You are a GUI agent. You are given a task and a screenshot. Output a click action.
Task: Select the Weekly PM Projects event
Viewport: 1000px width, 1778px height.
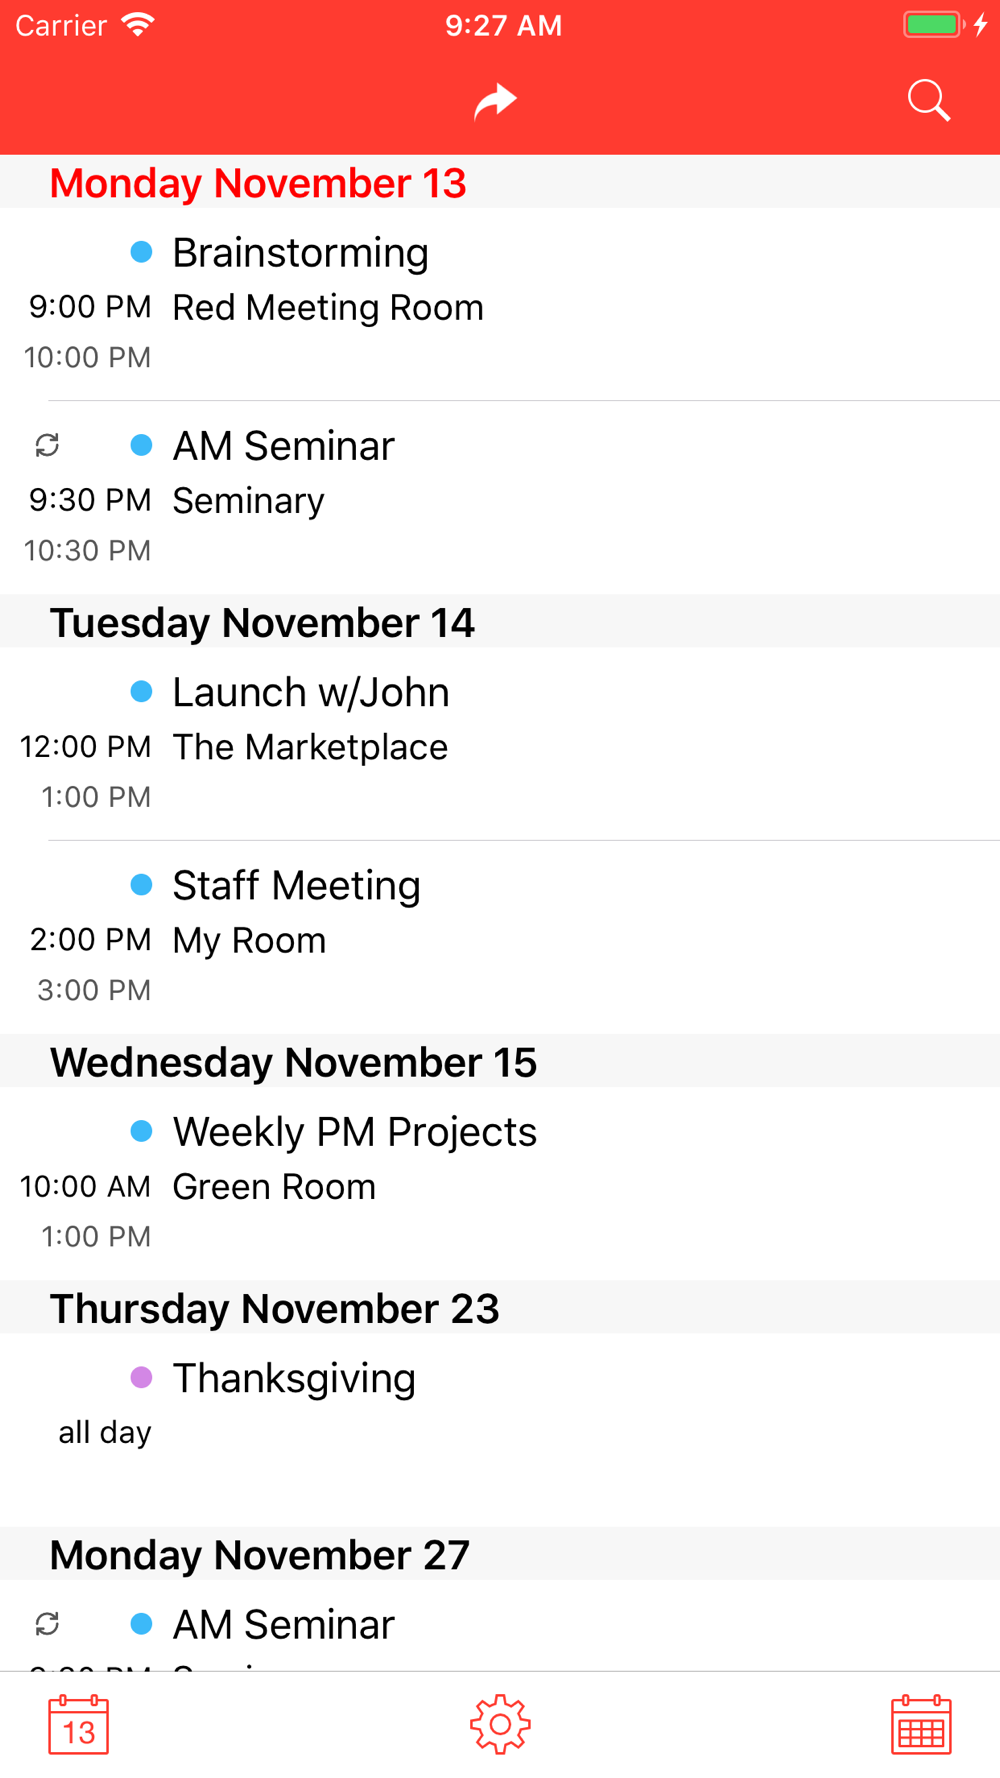coord(500,1183)
